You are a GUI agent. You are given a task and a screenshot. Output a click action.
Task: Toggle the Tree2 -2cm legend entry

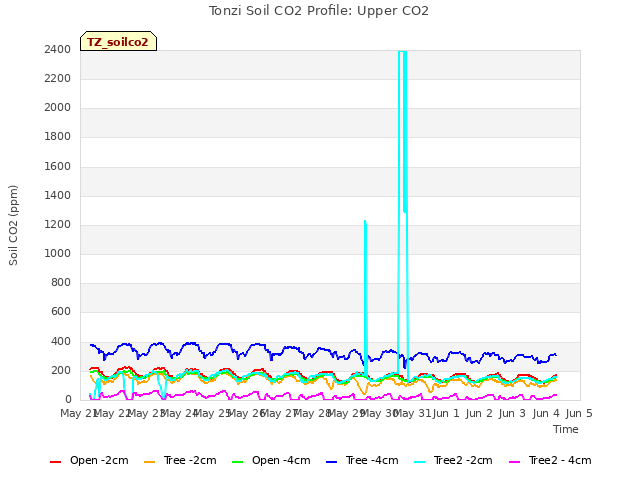click(x=453, y=460)
